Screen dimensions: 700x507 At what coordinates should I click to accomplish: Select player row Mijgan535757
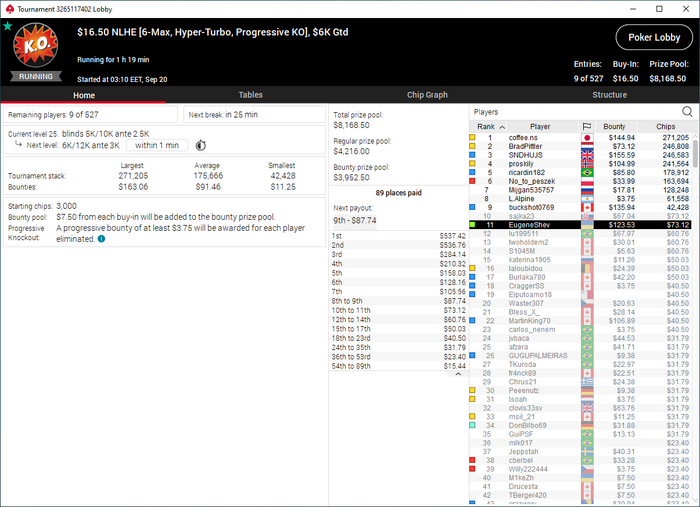[580, 190]
